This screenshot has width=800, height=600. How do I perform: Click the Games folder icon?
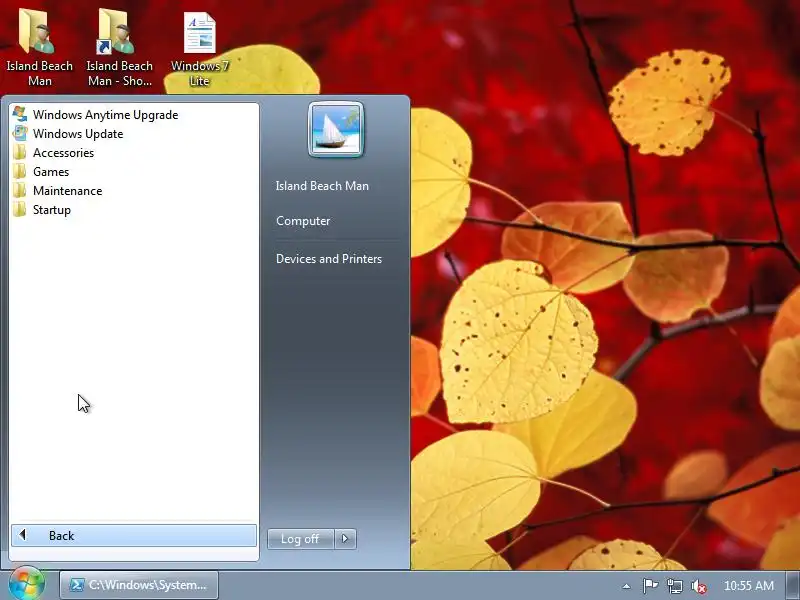(20, 171)
